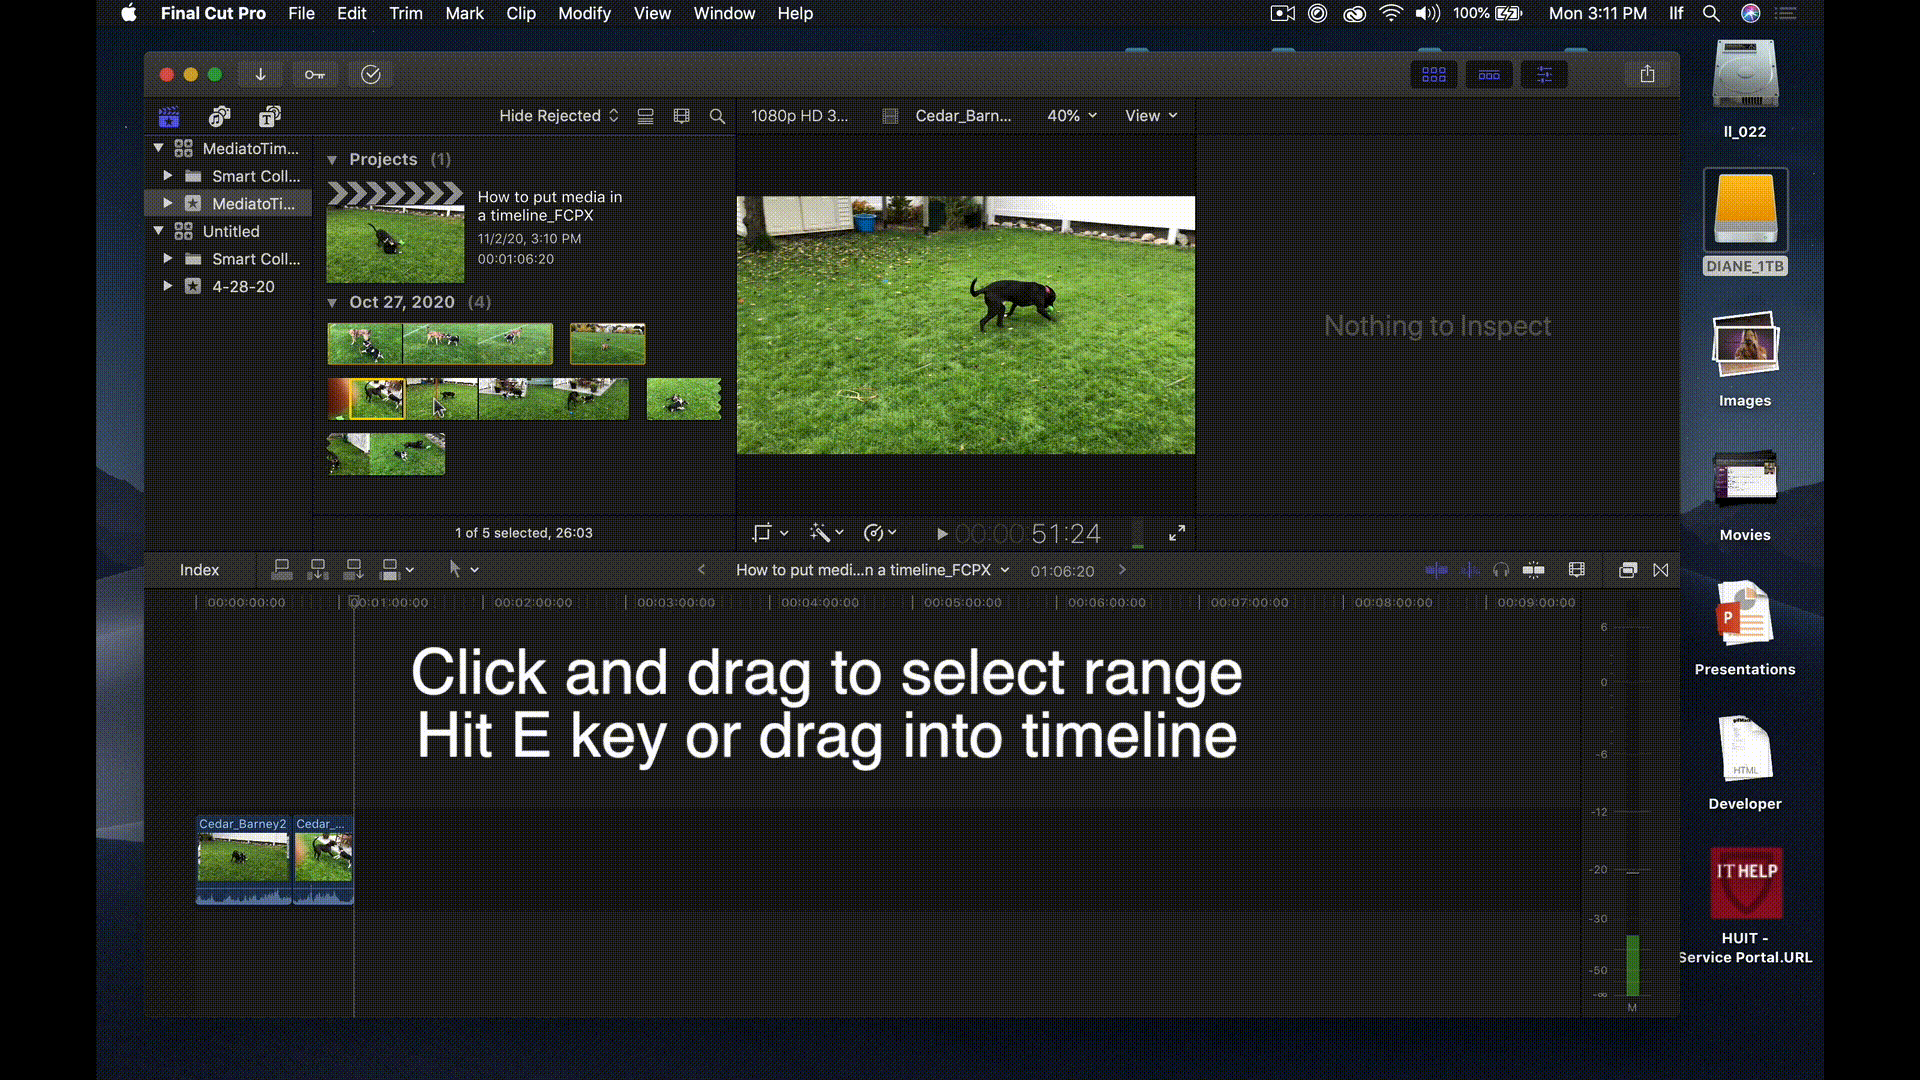
Task: Select the Cedar_Barney2 clip in timeline
Action: (x=243, y=860)
